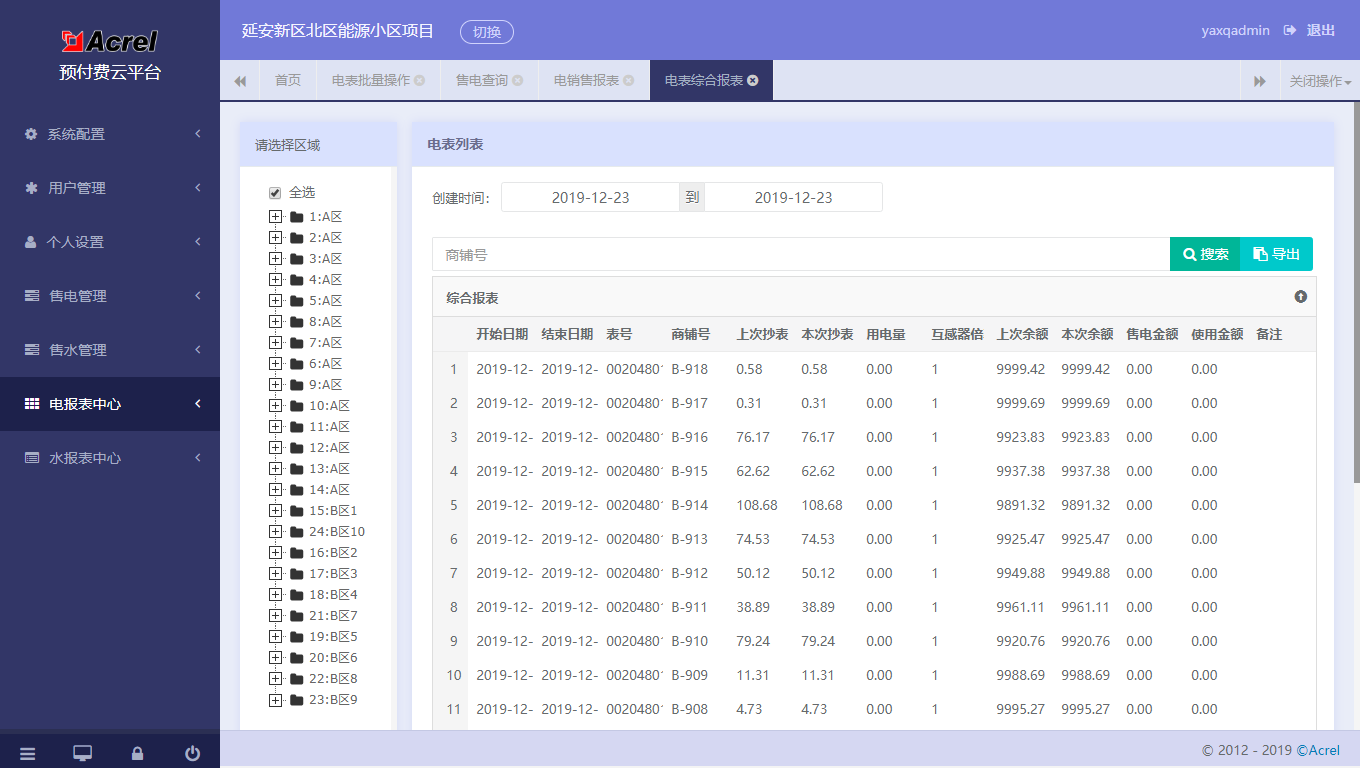Close the 电表综合报表 tab with its x icon
The image size is (1360, 768).
[753, 80]
